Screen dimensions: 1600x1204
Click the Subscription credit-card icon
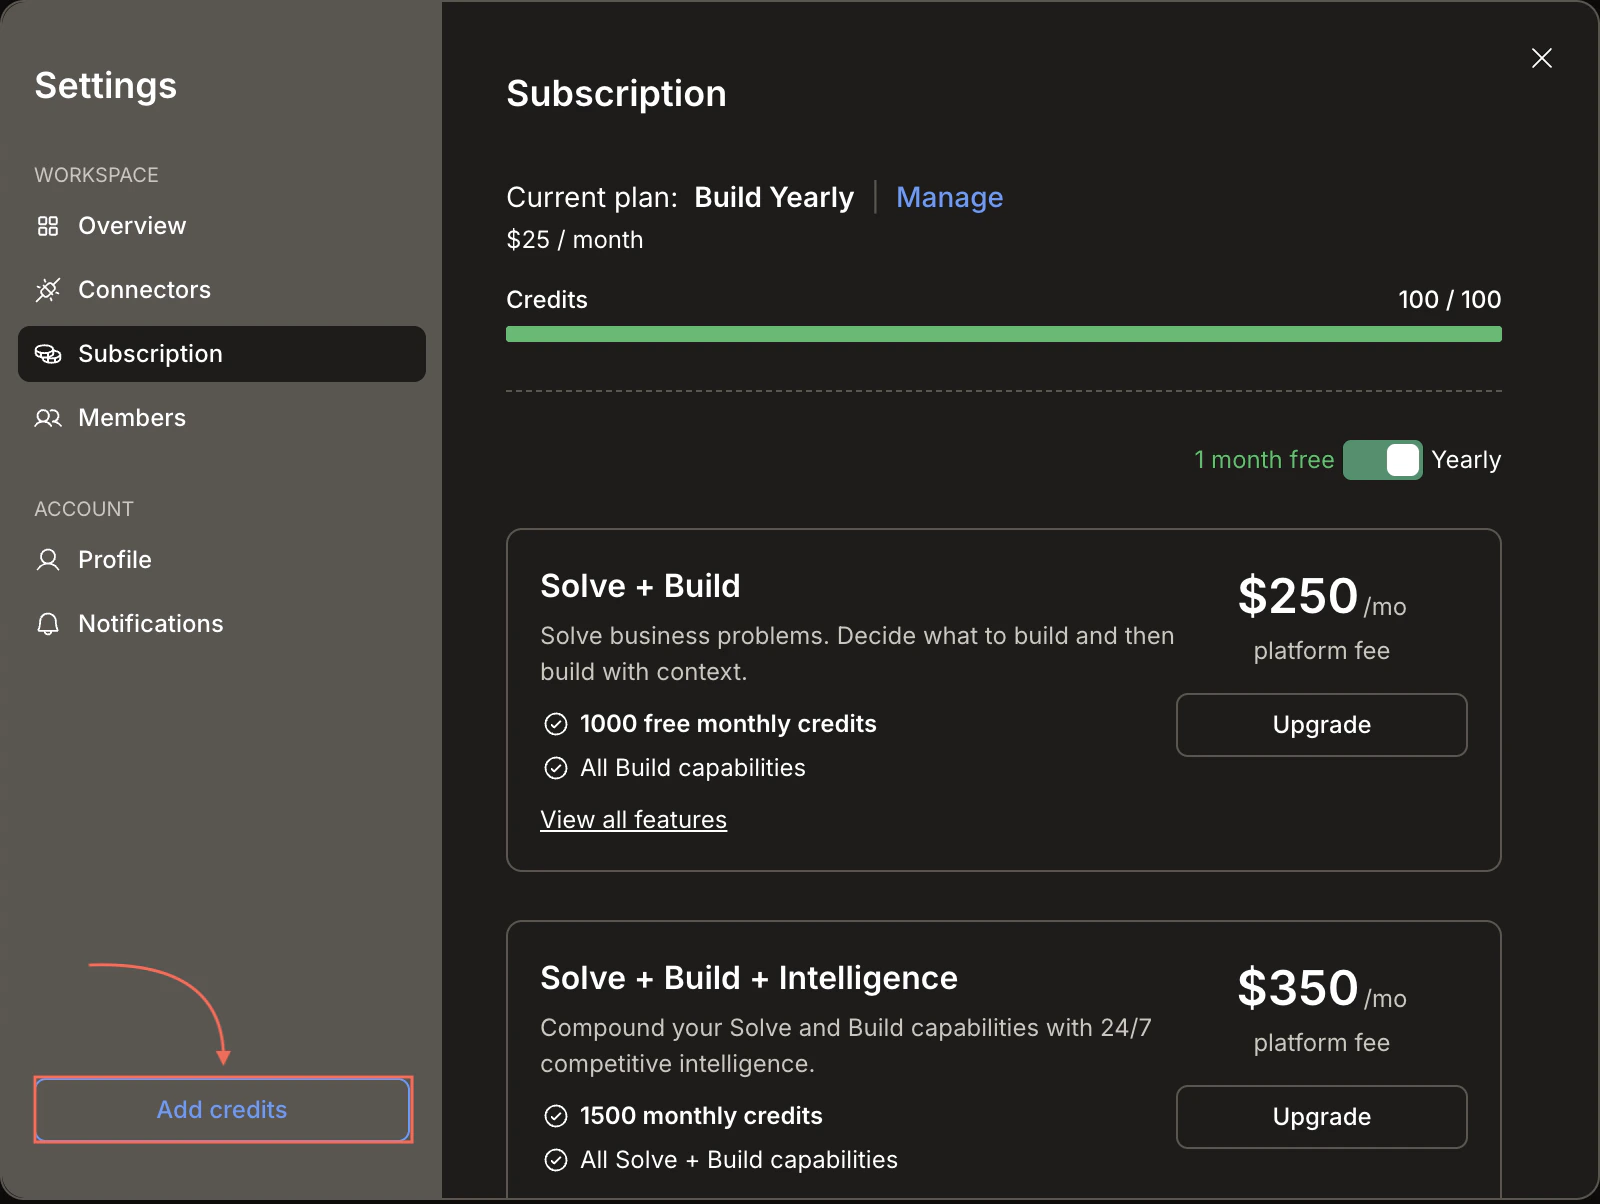(x=48, y=354)
